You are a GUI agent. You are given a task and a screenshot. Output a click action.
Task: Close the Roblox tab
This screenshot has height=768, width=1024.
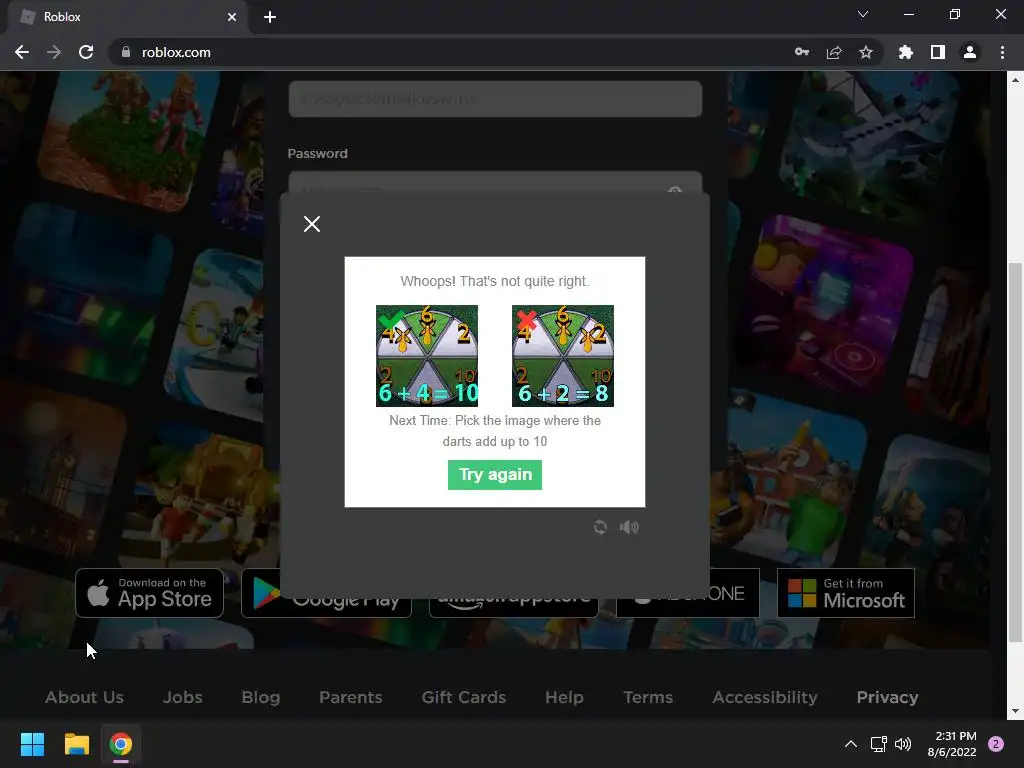[232, 17]
